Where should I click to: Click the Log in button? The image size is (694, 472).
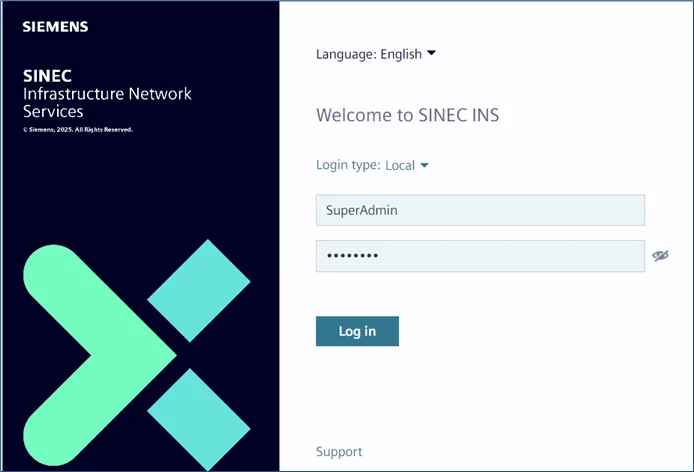pyautogui.click(x=357, y=331)
